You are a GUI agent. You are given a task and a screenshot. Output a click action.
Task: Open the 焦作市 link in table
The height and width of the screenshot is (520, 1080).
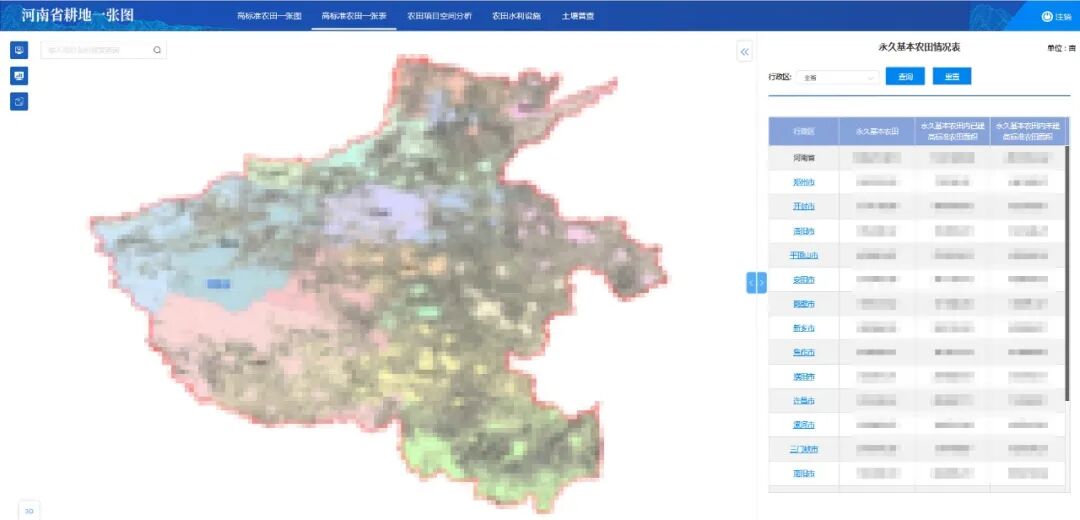[x=804, y=353]
